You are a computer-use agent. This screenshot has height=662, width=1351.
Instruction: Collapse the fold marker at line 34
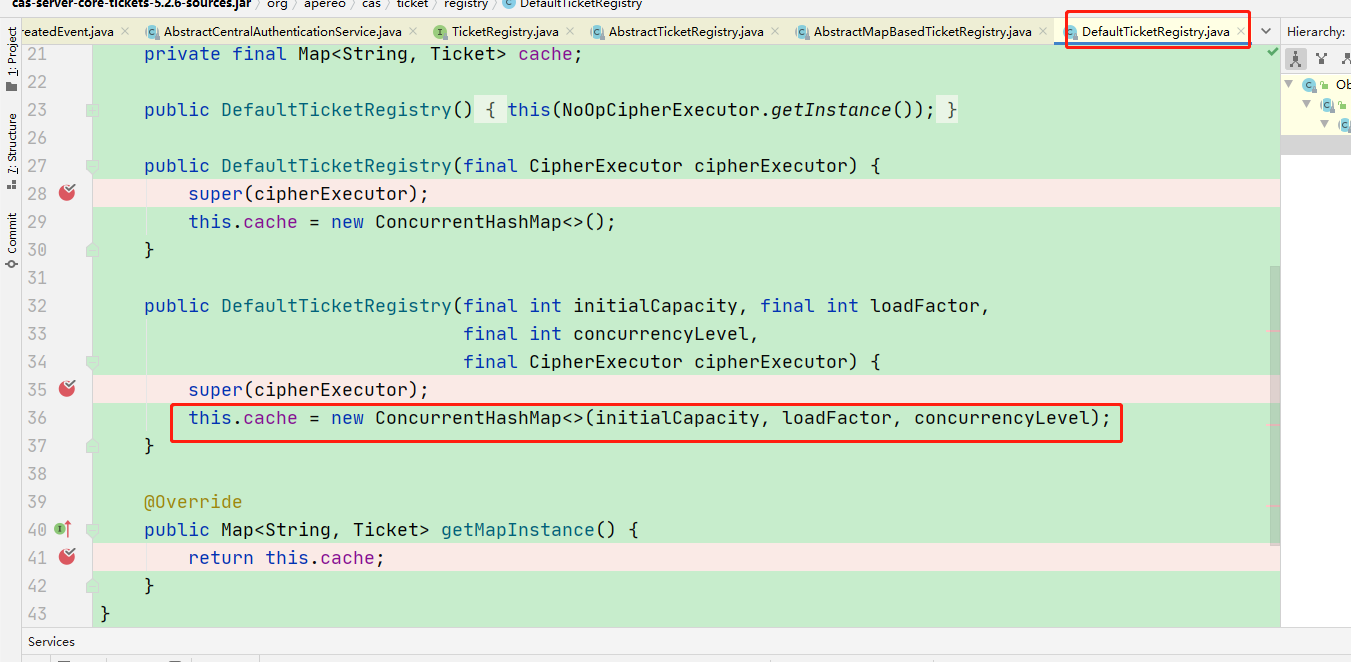(92, 361)
